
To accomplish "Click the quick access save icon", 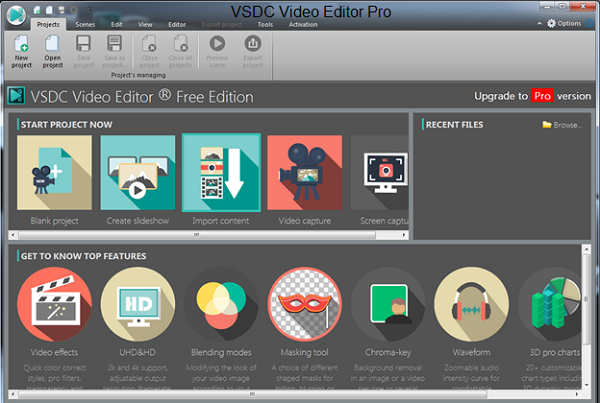I will tap(62, 10).
